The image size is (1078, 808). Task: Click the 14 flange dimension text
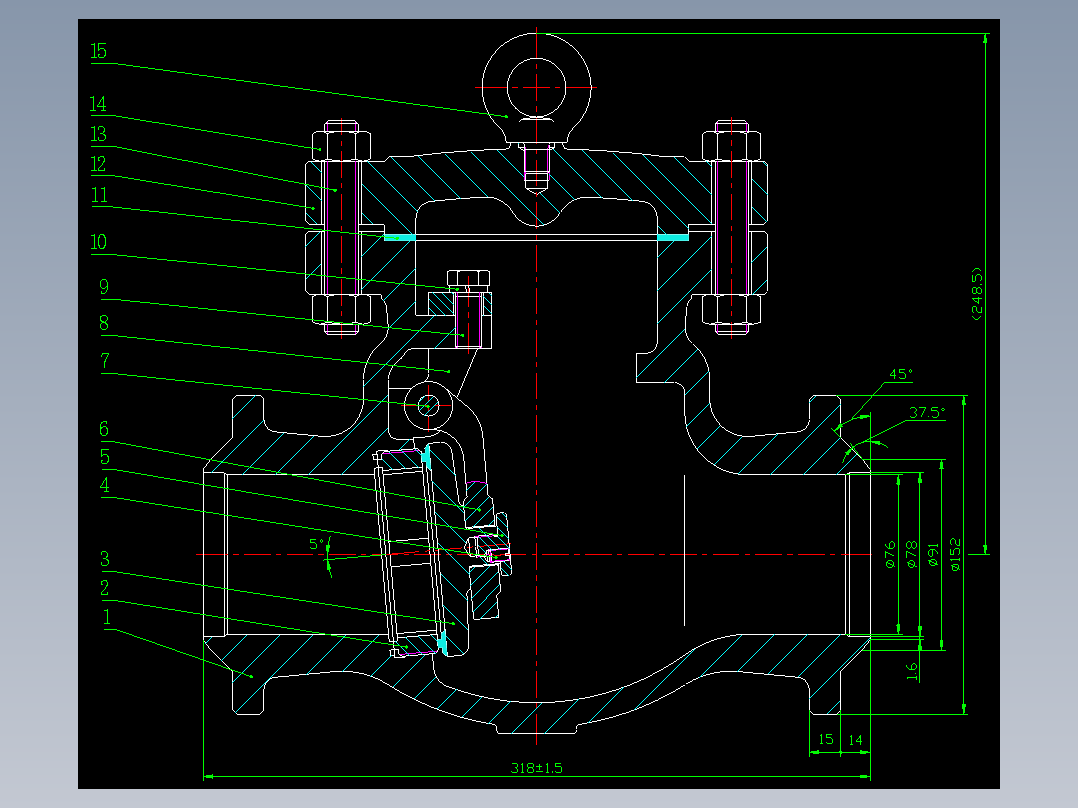855,740
